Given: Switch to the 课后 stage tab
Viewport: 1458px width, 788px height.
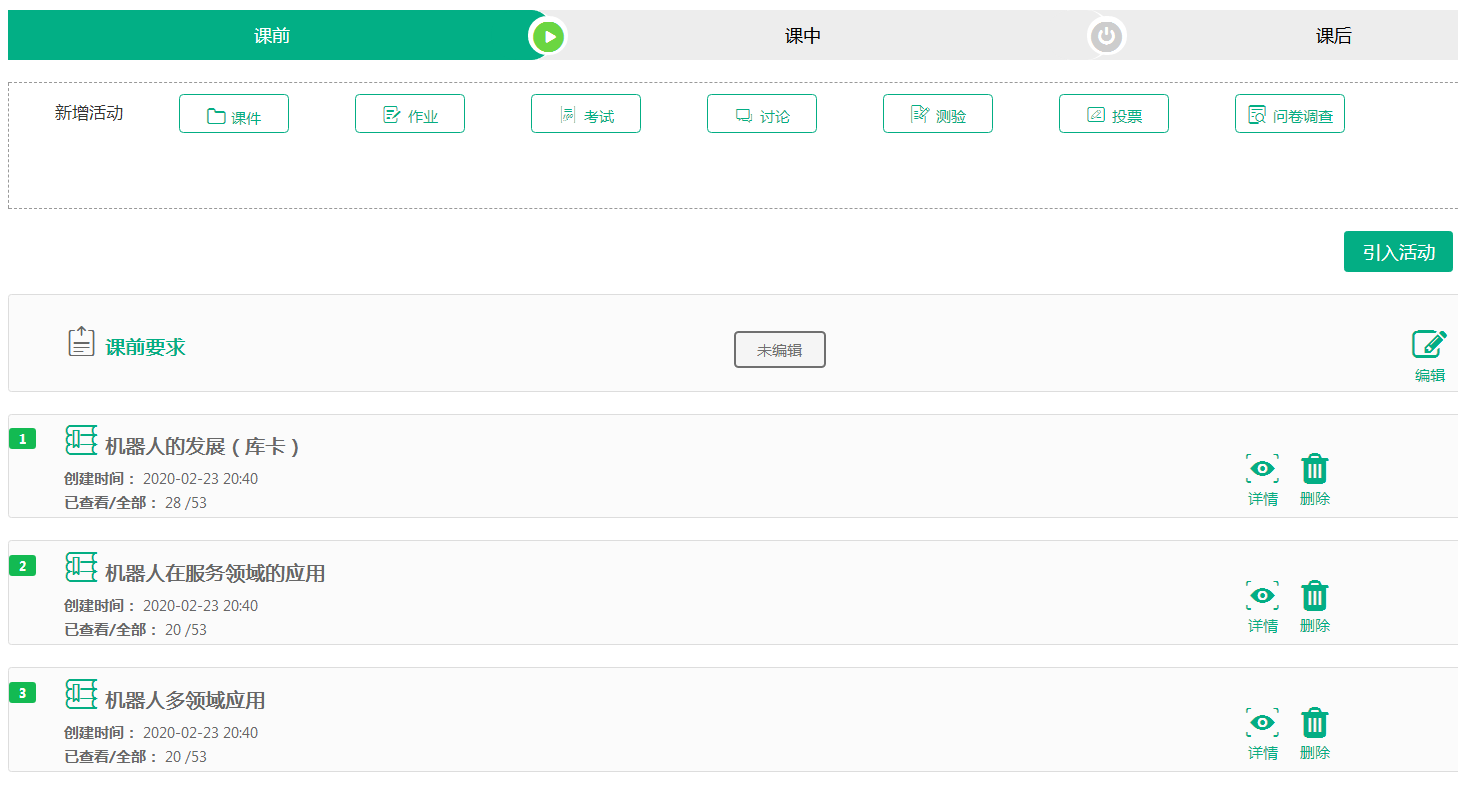Looking at the screenshot, I should [1333, 37].
